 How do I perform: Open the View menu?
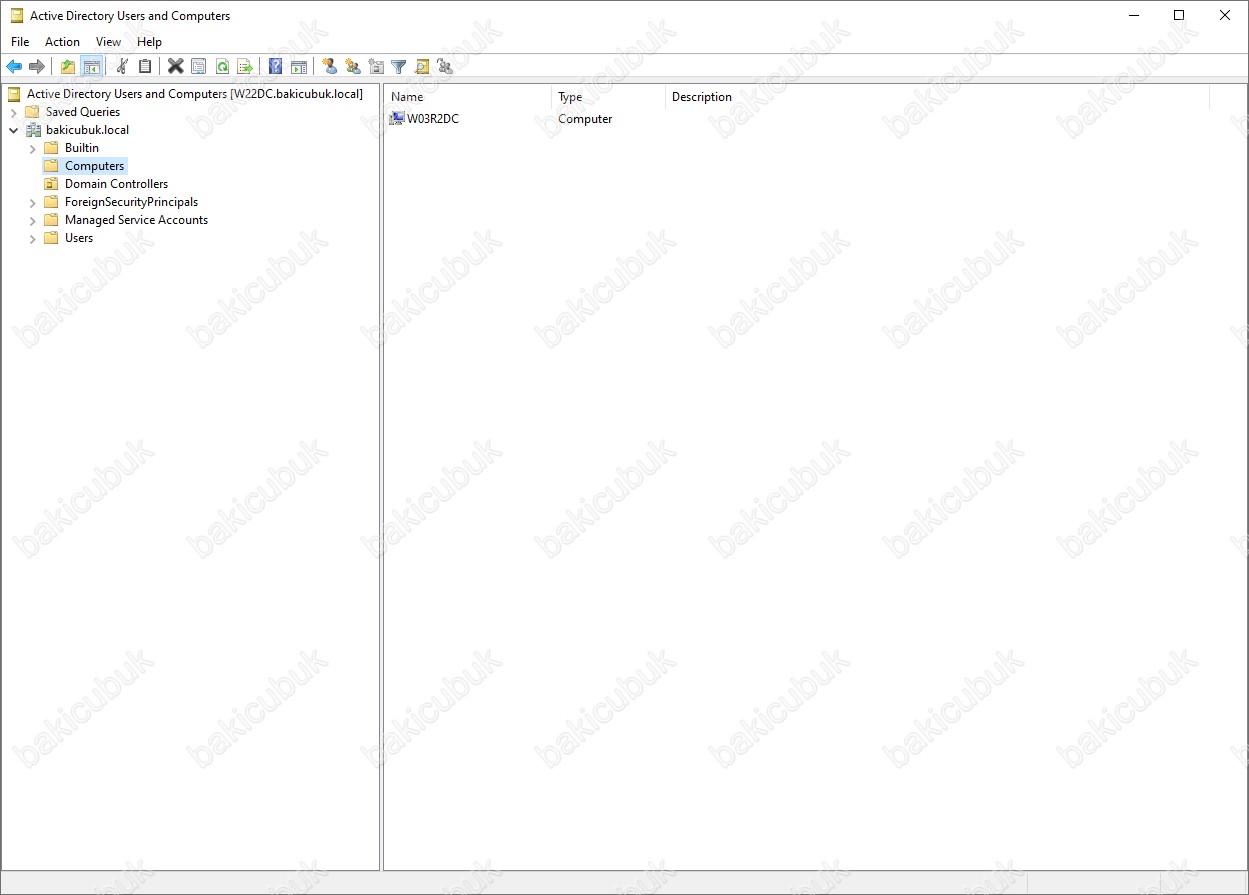(108, 42)
